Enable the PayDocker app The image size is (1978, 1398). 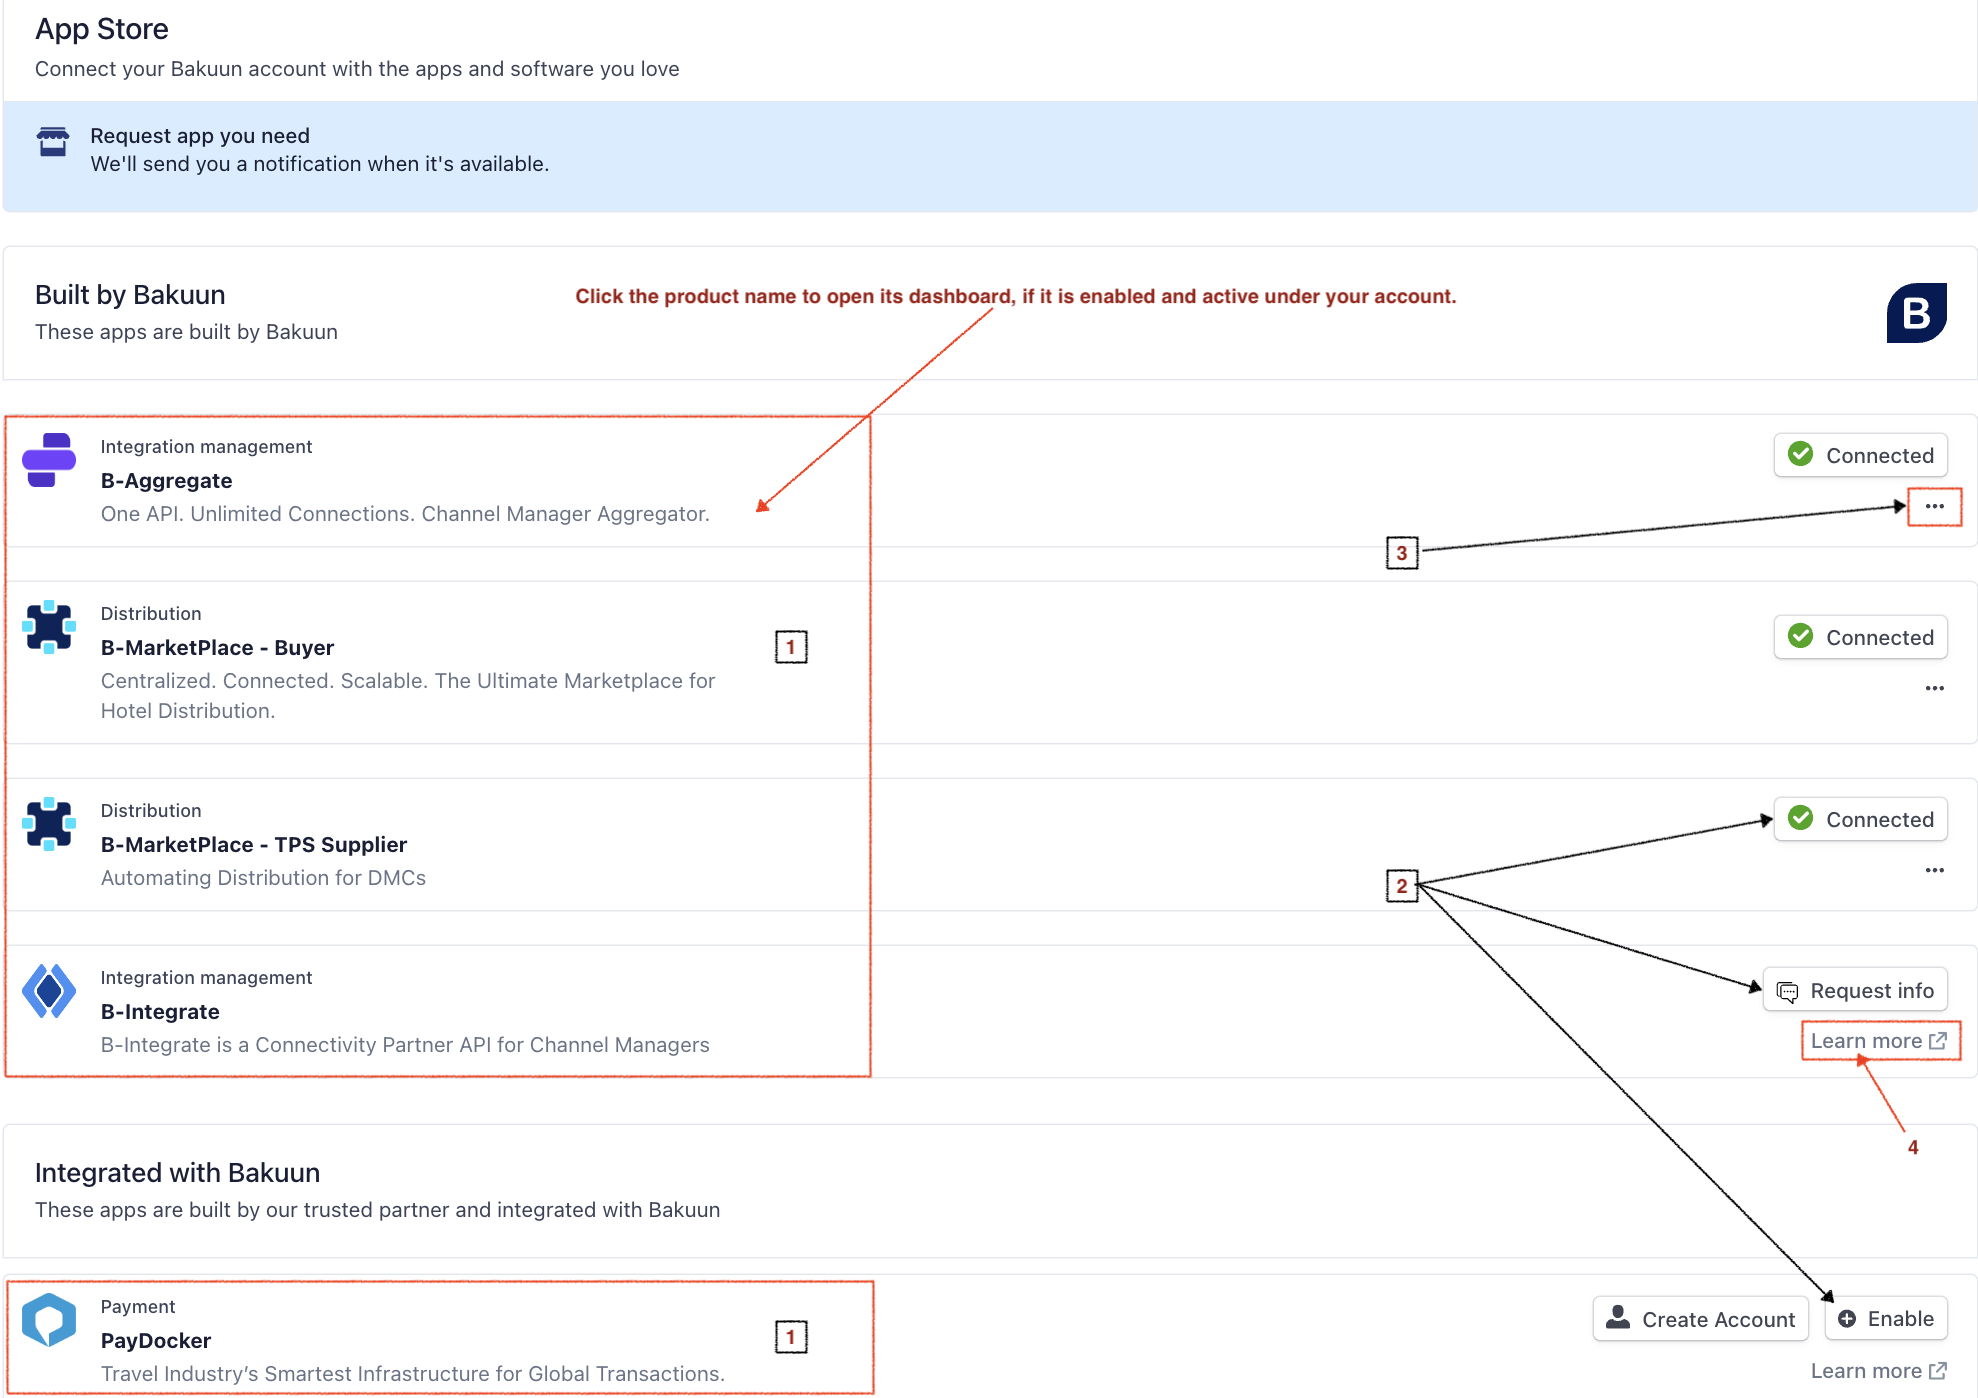[x=1886, y=1319]
